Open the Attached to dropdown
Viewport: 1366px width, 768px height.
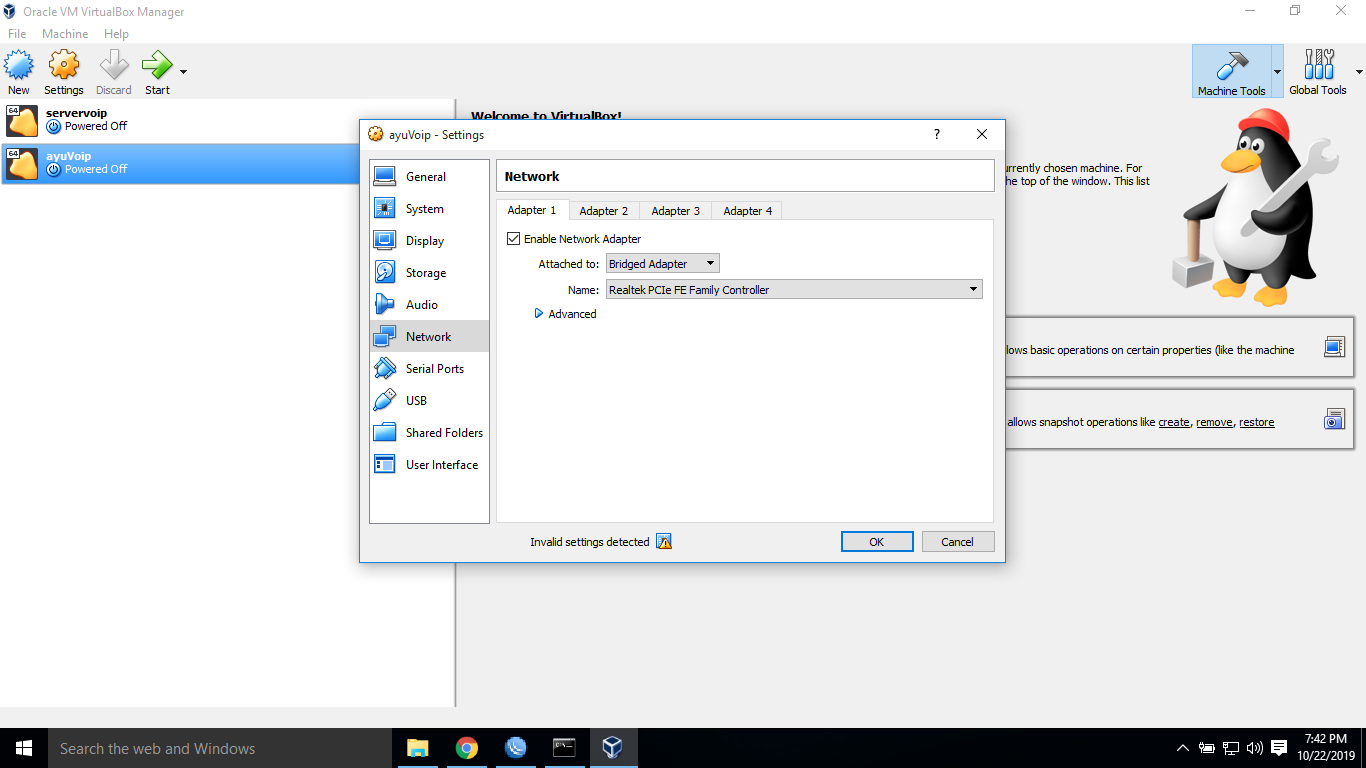click(663, 264)
